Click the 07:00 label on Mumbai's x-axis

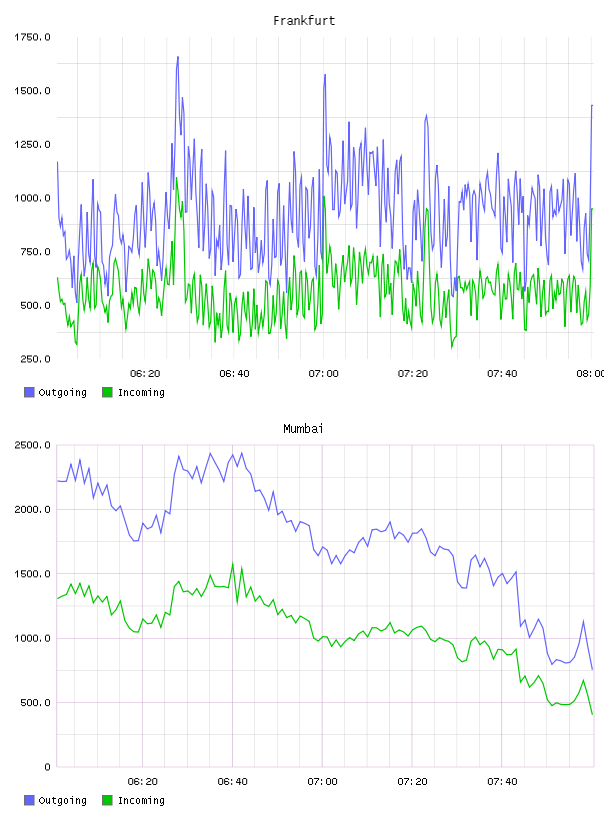point(322,781)
